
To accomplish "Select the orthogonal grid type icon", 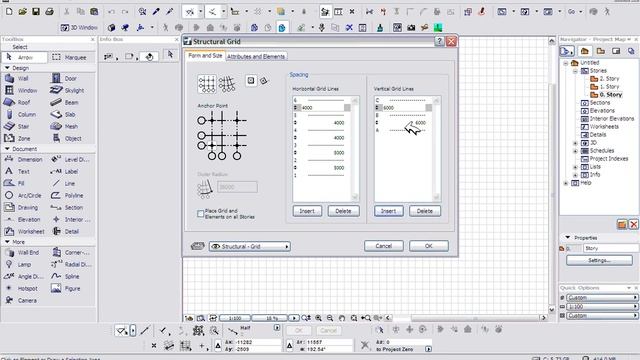I will (x=207, y=84).
